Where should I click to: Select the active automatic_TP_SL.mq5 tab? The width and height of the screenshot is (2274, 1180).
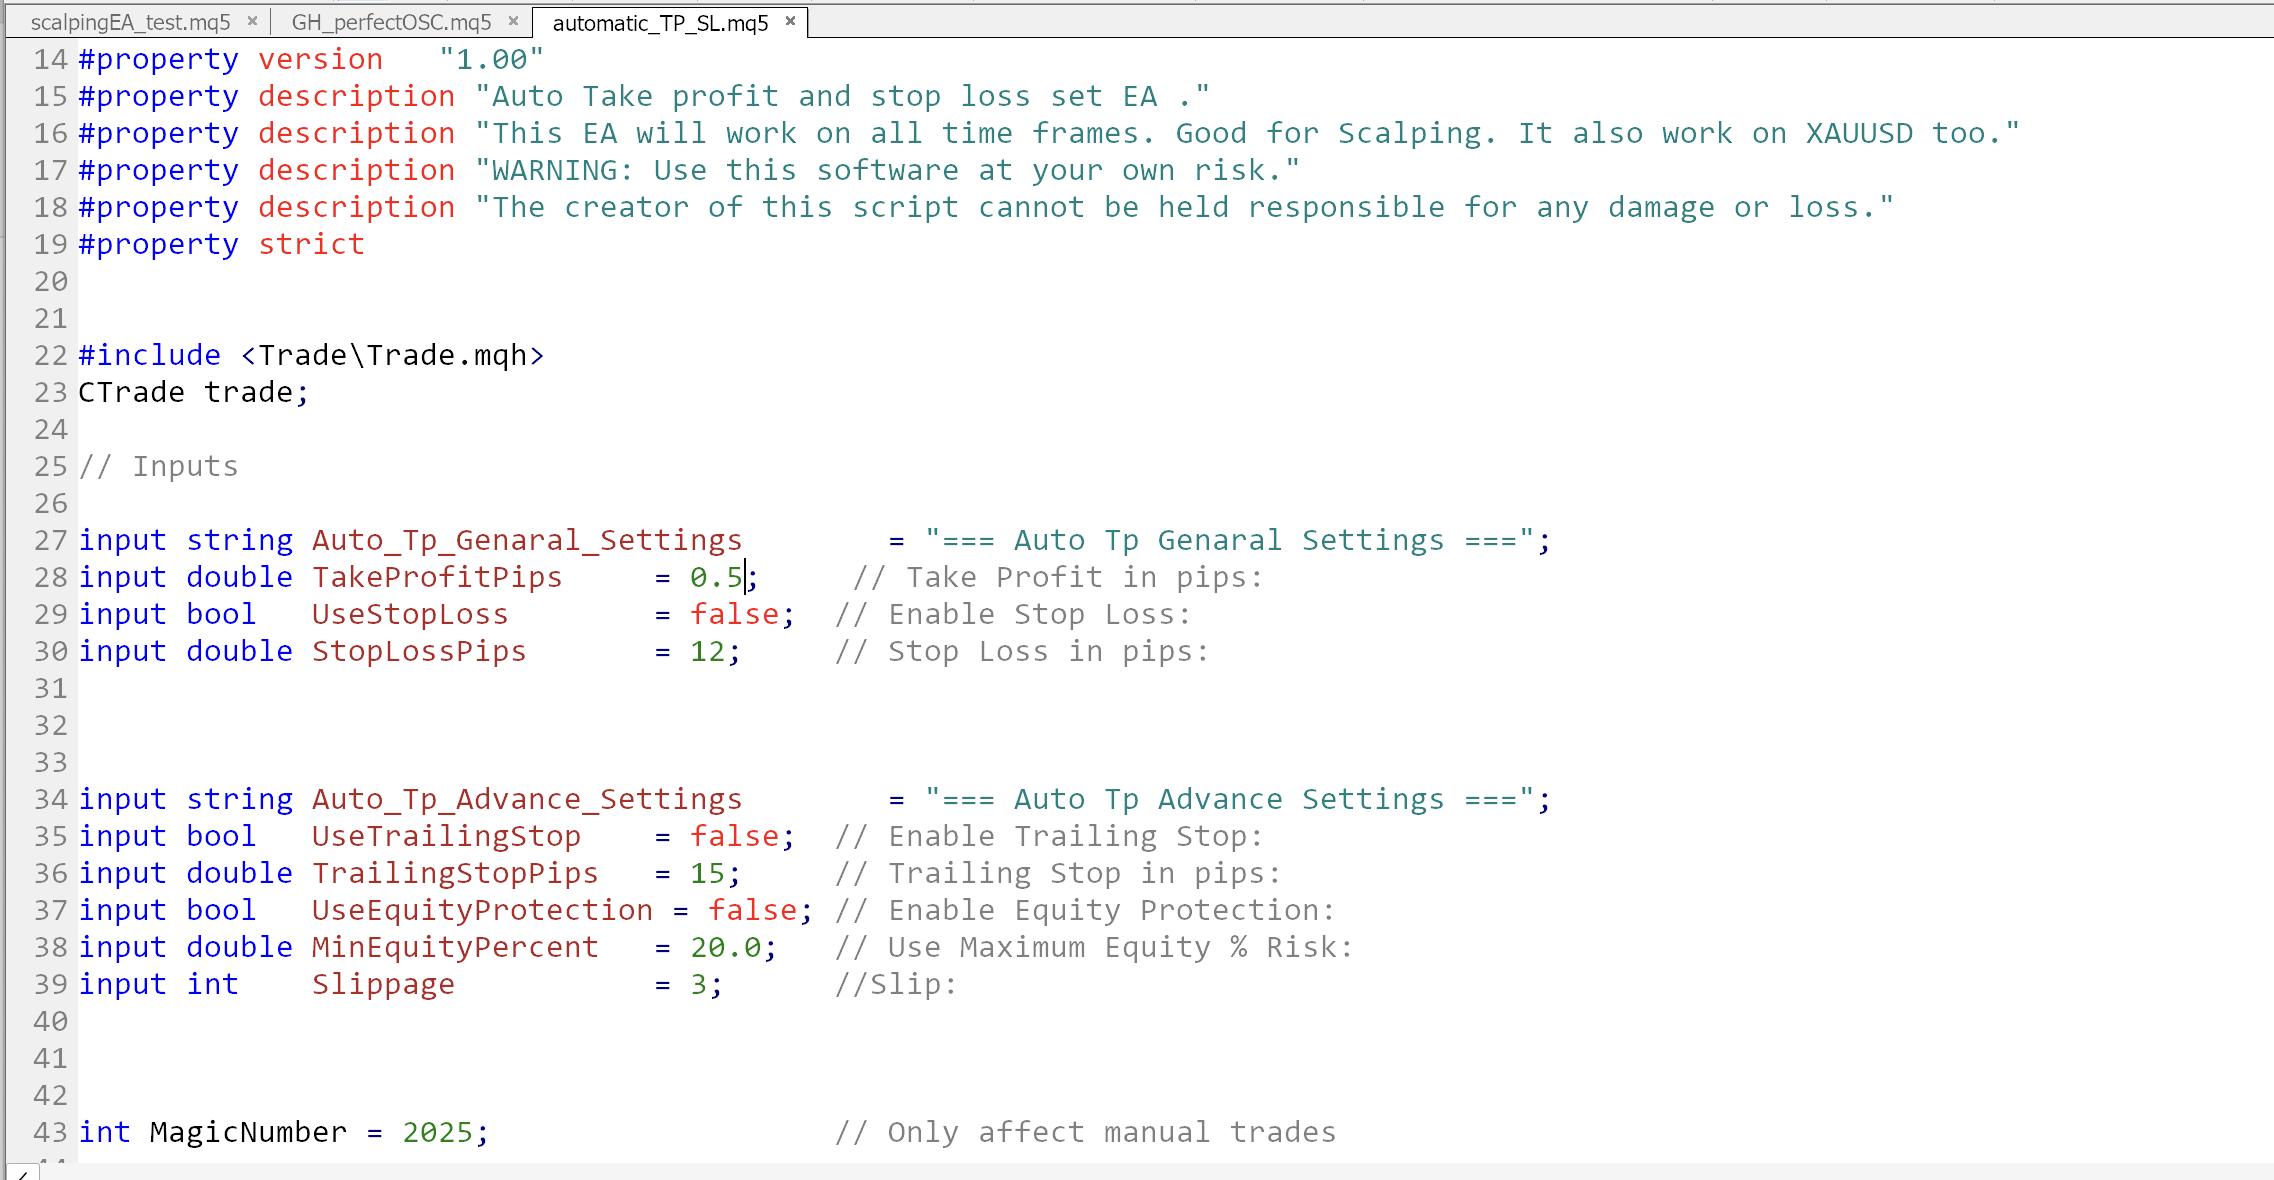point(658,22)
